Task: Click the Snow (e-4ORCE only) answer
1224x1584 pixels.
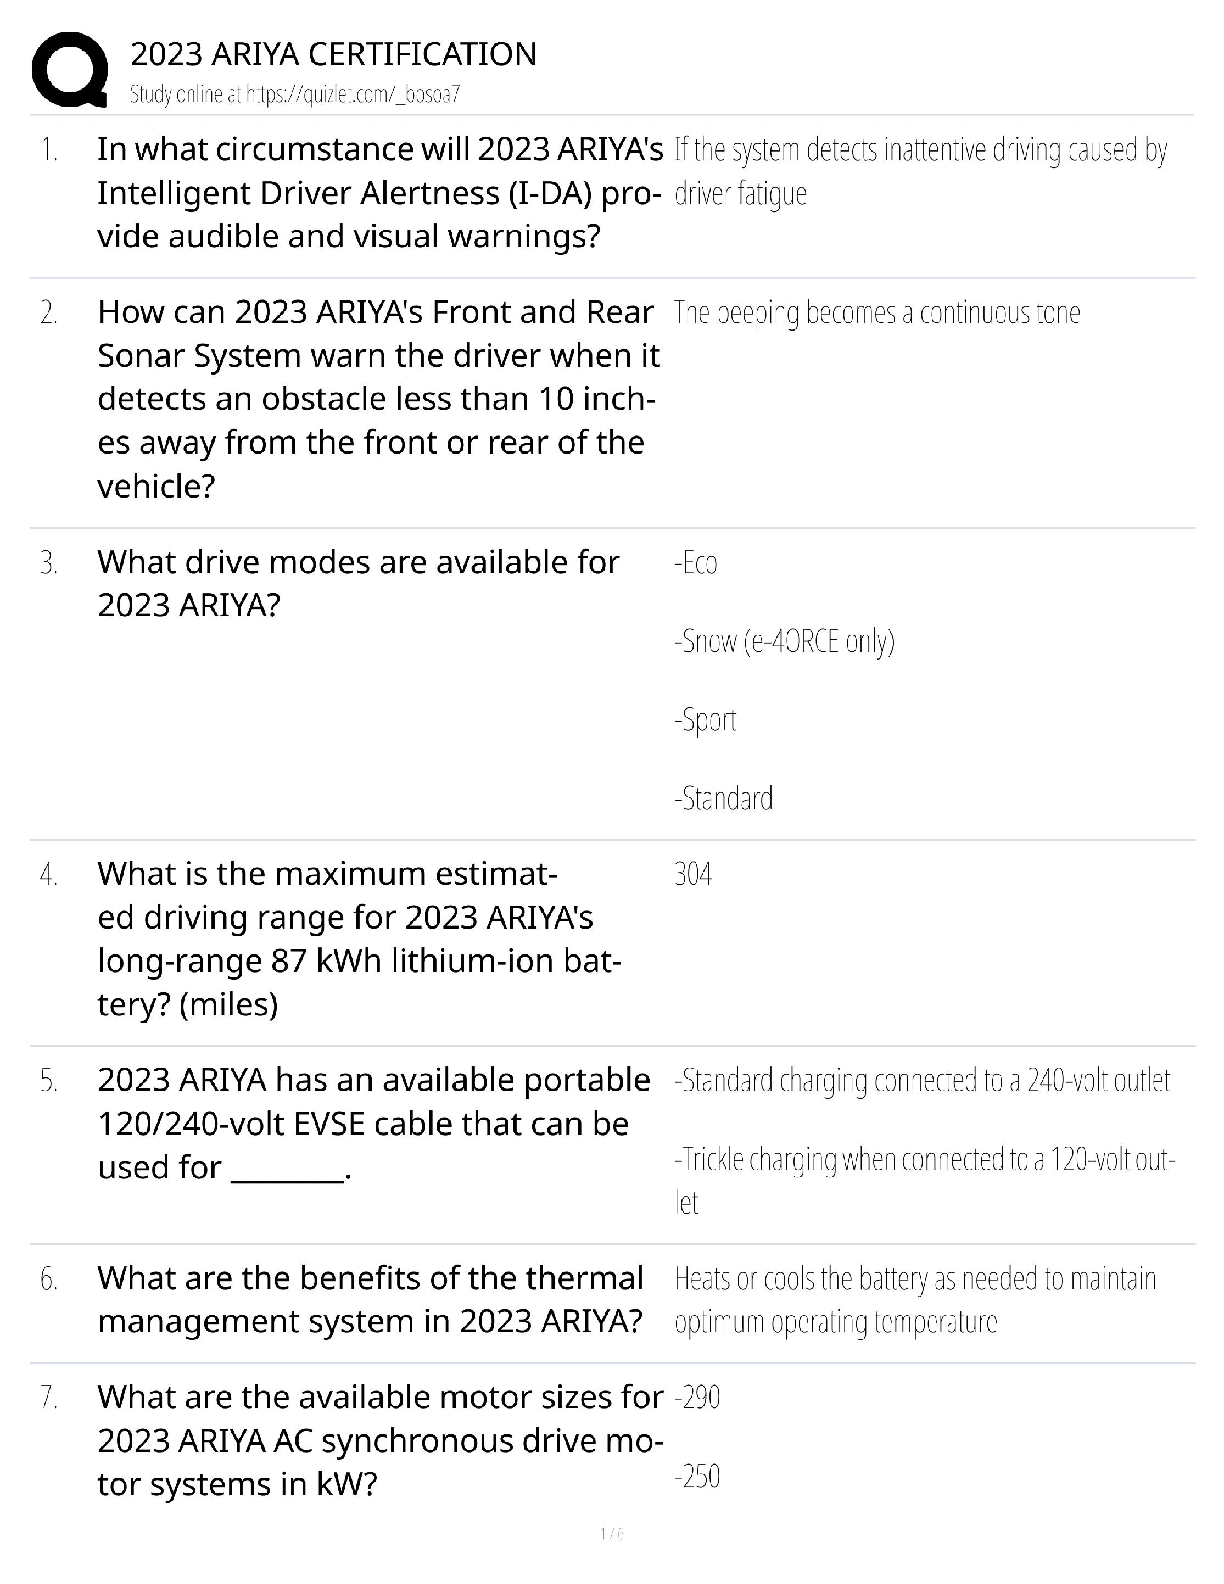Action: pos(784,642)
